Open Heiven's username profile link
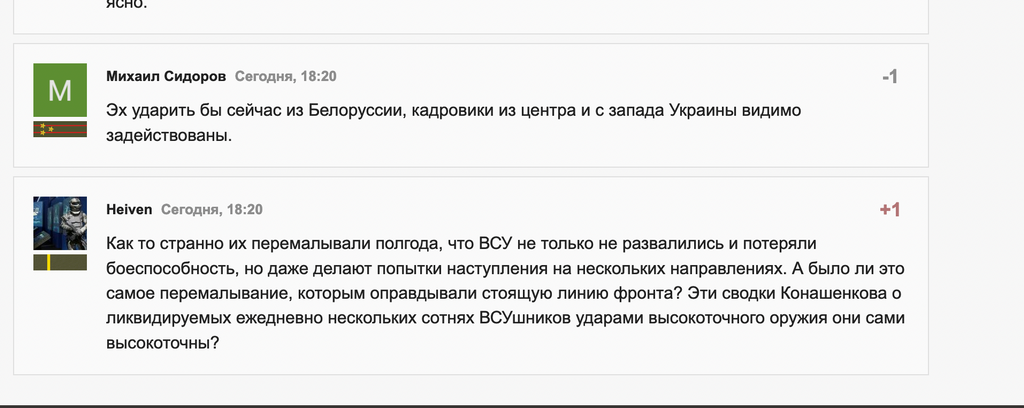The height and width of the screenshot is (408, 1024). click(129, 209)
